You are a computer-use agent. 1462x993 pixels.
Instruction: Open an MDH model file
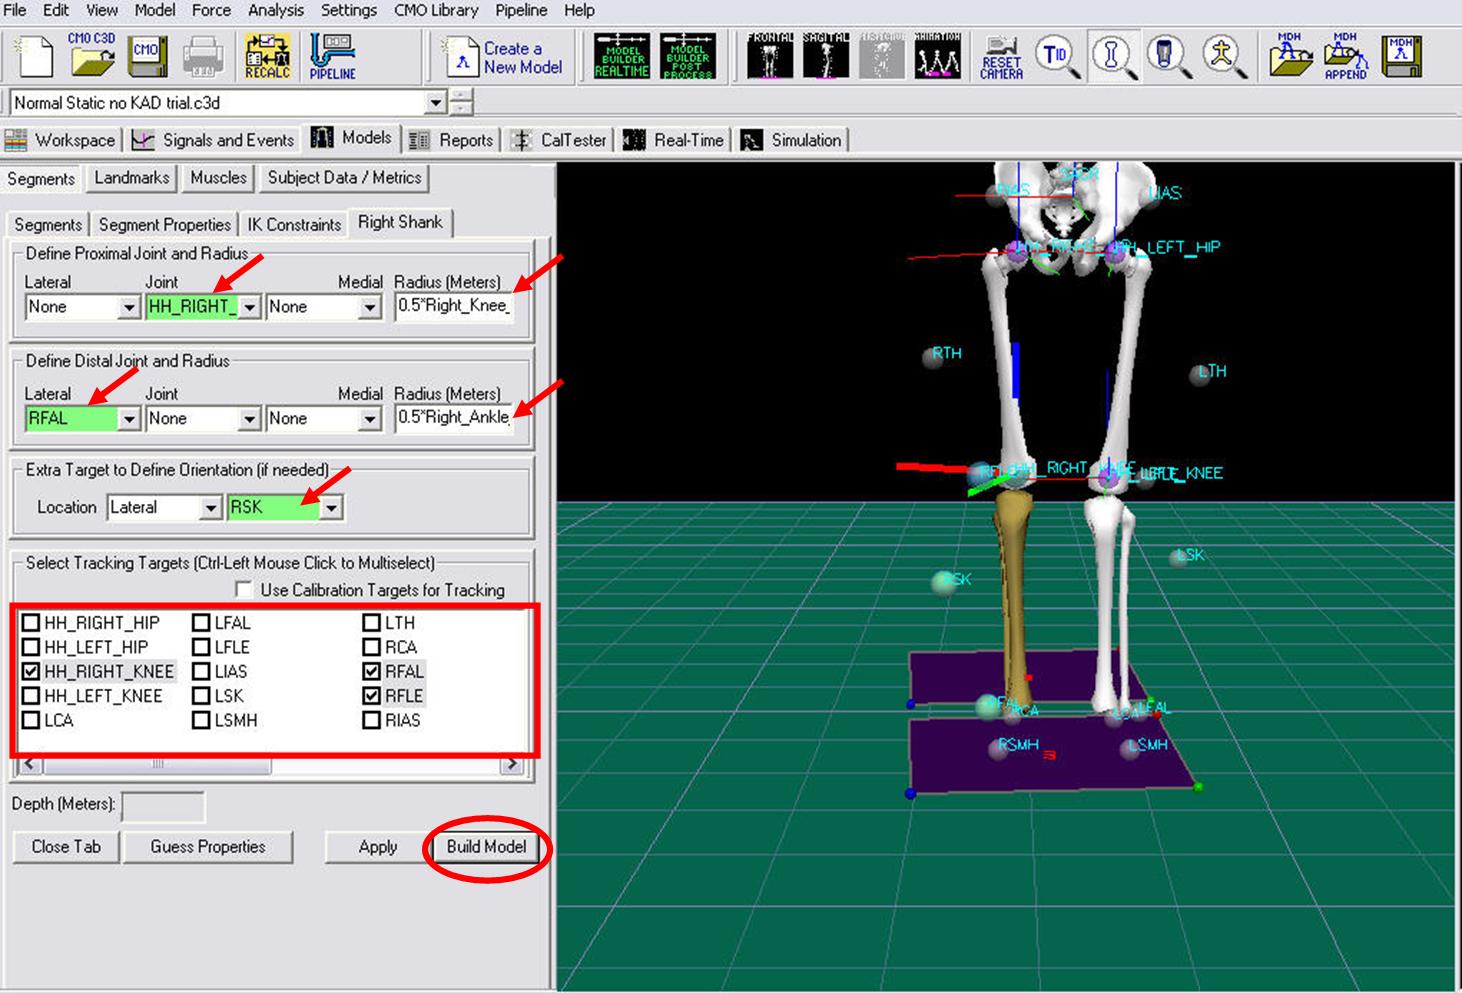pyautogui.click(x=1291, y=55)
